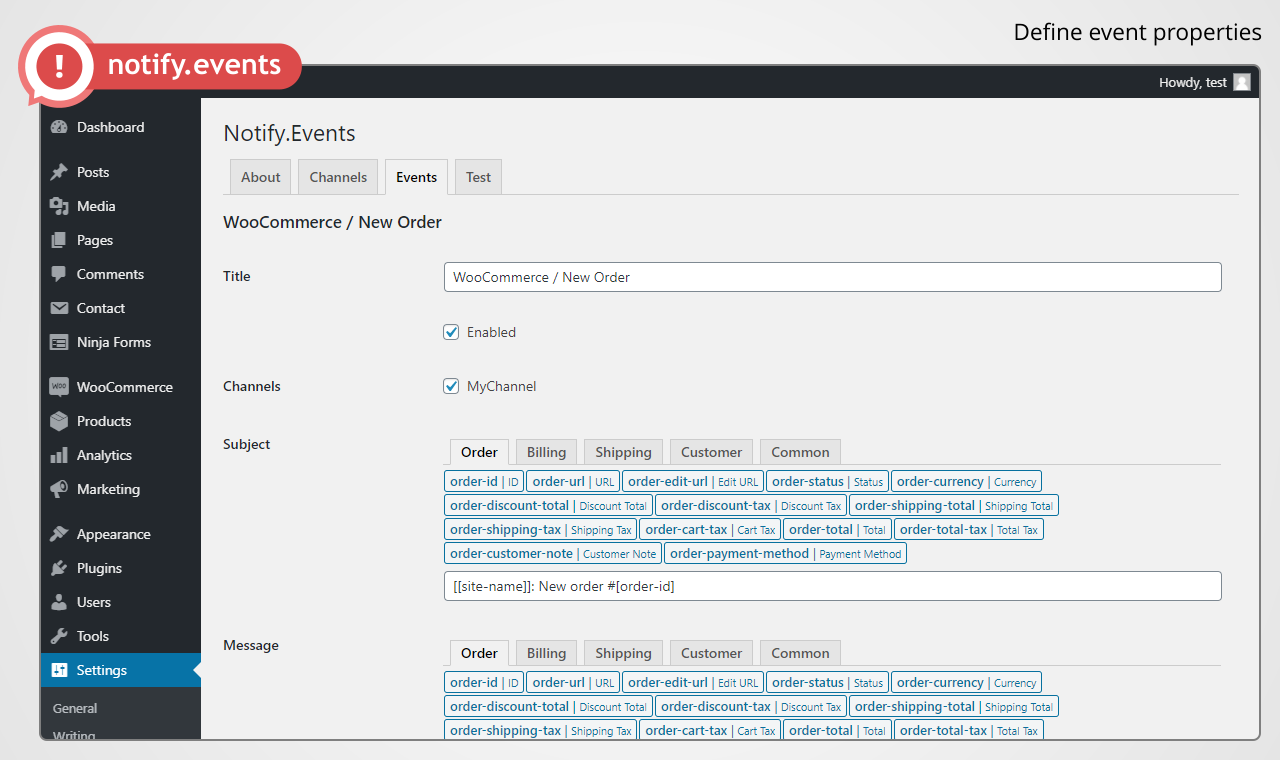The height and width of the screenshot is (760, 1280).
Task: Open Ninja Forms menu item
Action: [x=121, y=342]
